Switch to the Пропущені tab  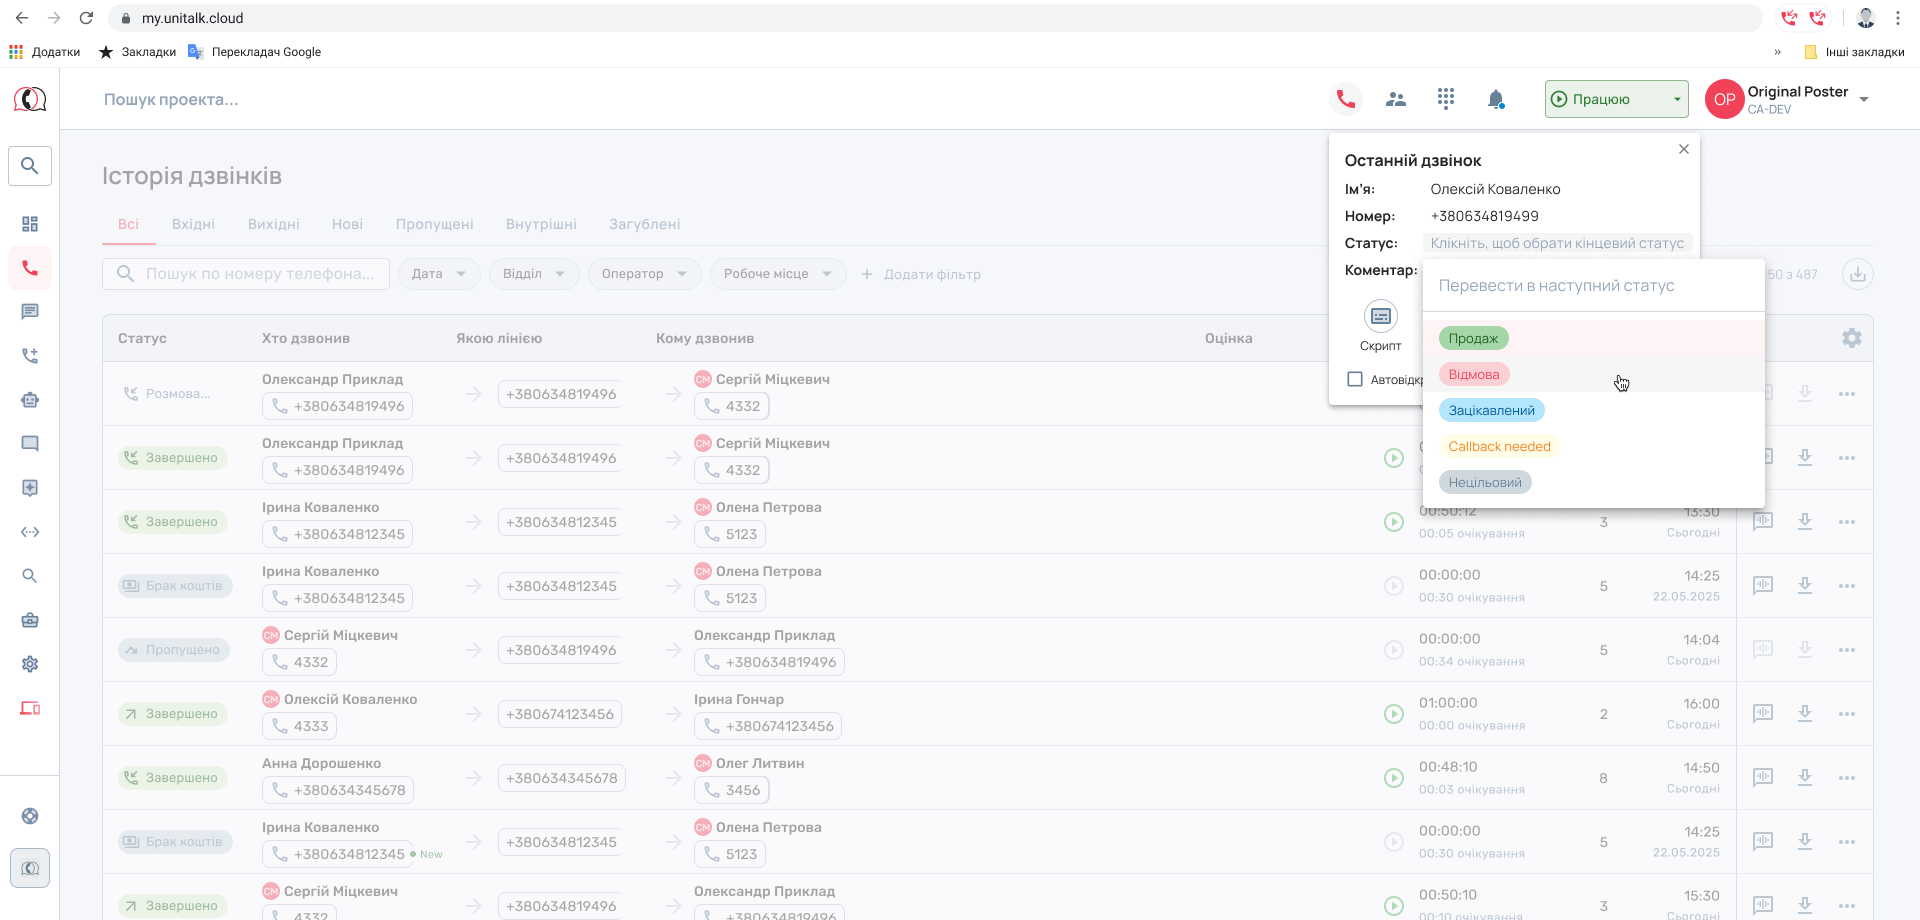[x=434, y=224]
